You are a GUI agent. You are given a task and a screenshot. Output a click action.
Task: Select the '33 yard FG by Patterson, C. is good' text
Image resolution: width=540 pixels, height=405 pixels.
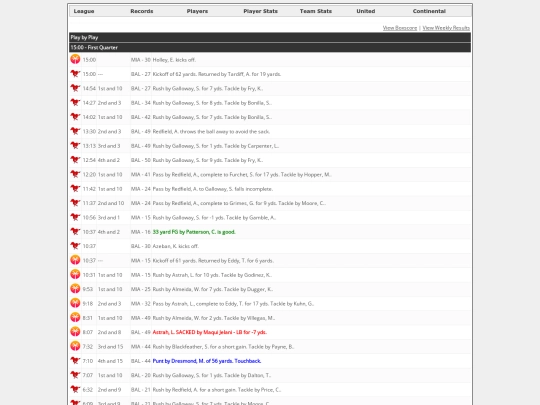(x=194, y=232)
